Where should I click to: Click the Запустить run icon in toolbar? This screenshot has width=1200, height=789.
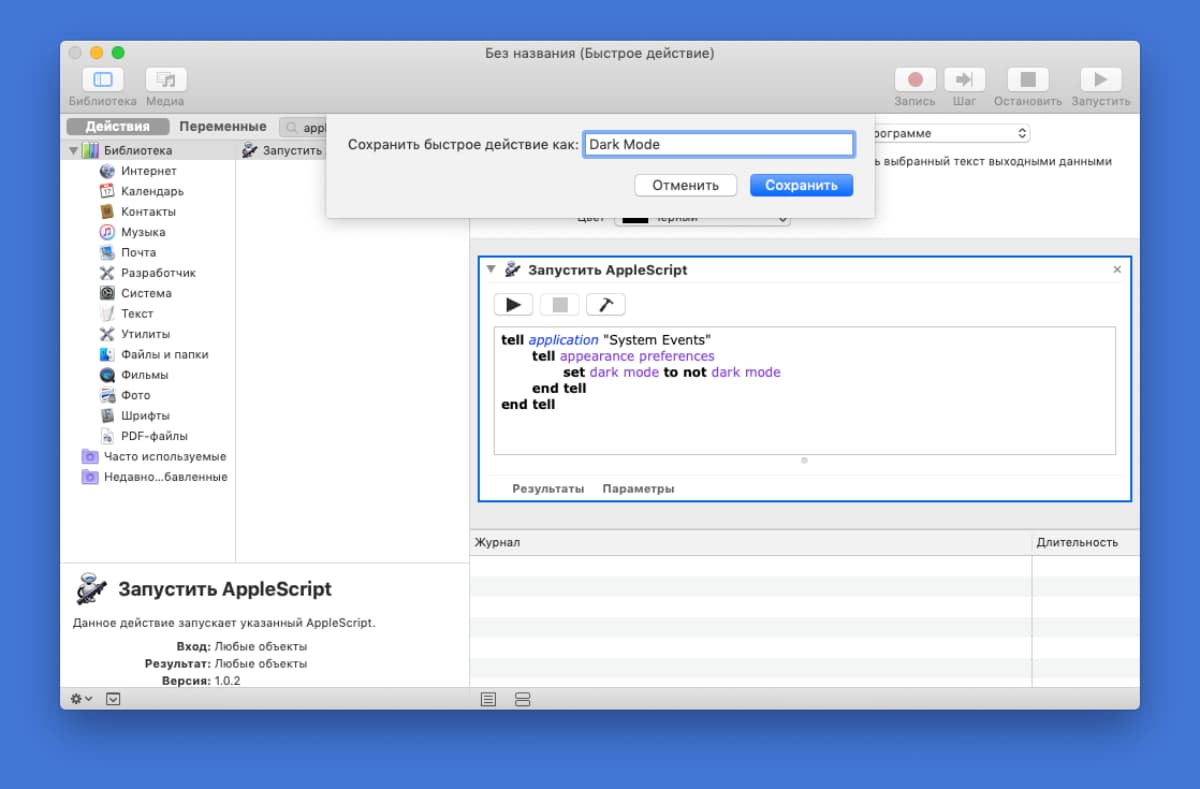coord(1100,80)
